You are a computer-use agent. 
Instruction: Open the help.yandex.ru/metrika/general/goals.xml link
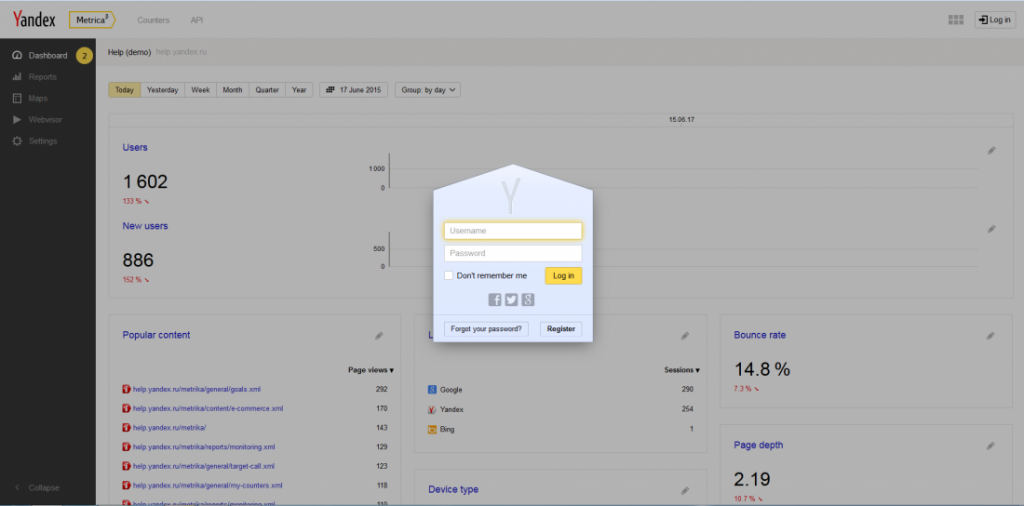coord(197,389)
